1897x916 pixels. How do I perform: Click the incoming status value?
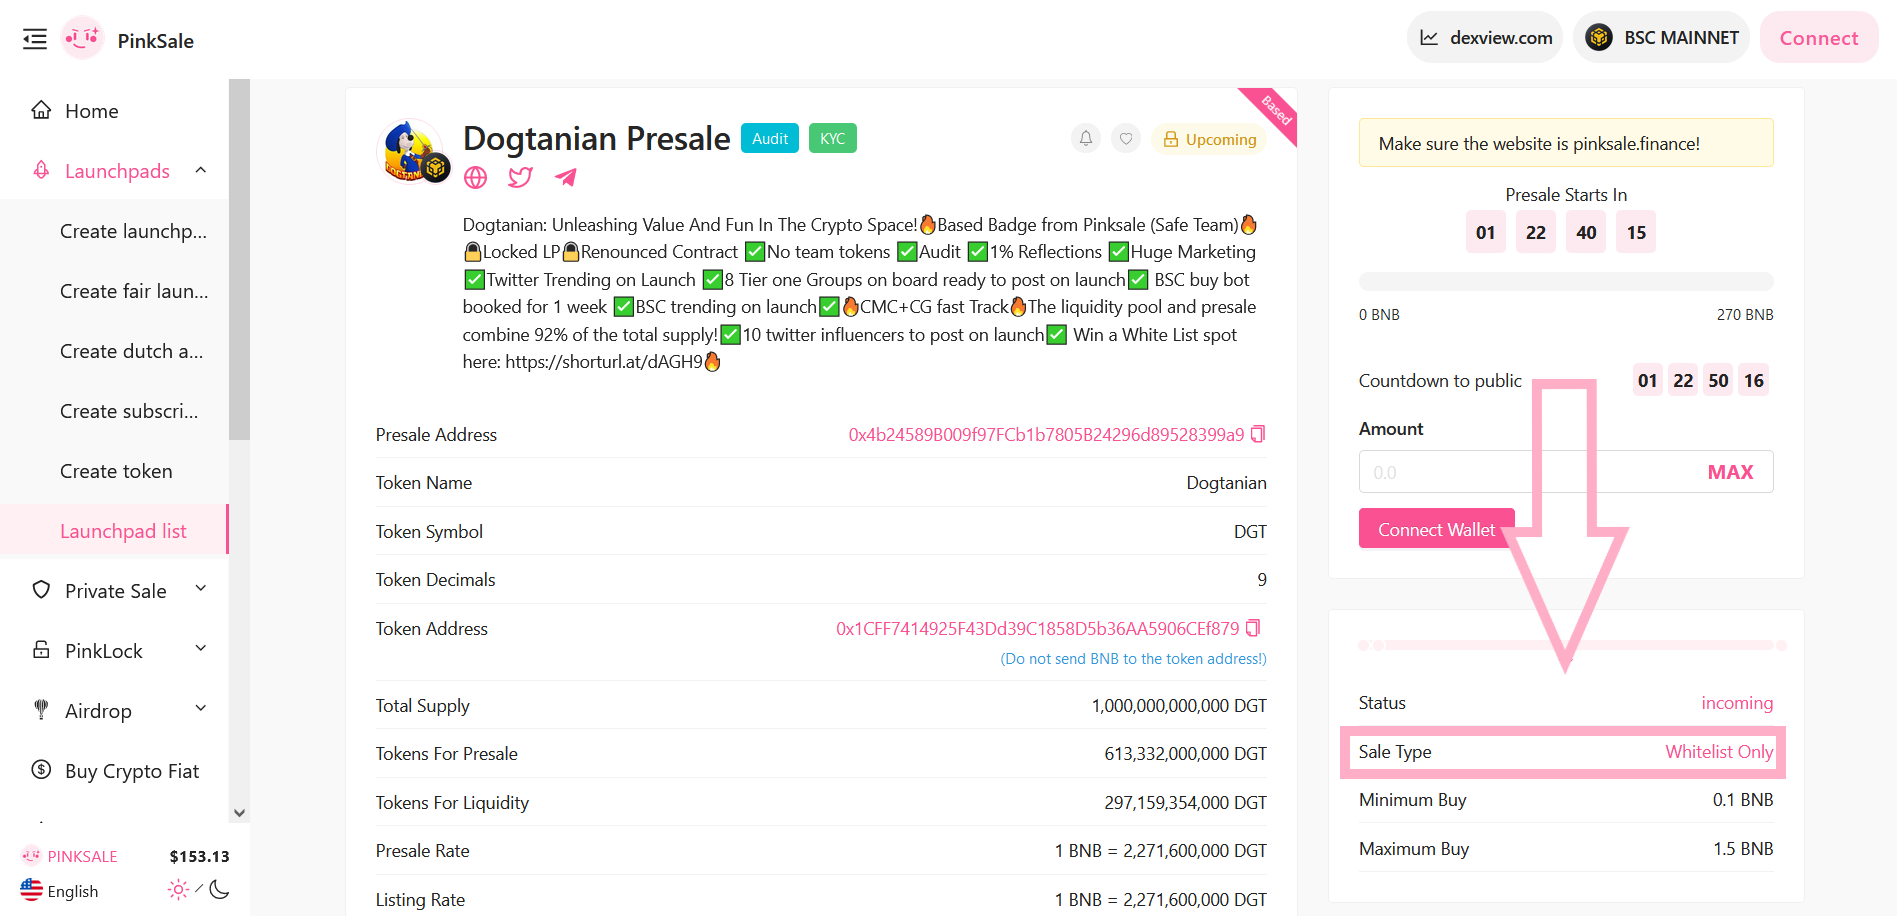pos(1737,703)
